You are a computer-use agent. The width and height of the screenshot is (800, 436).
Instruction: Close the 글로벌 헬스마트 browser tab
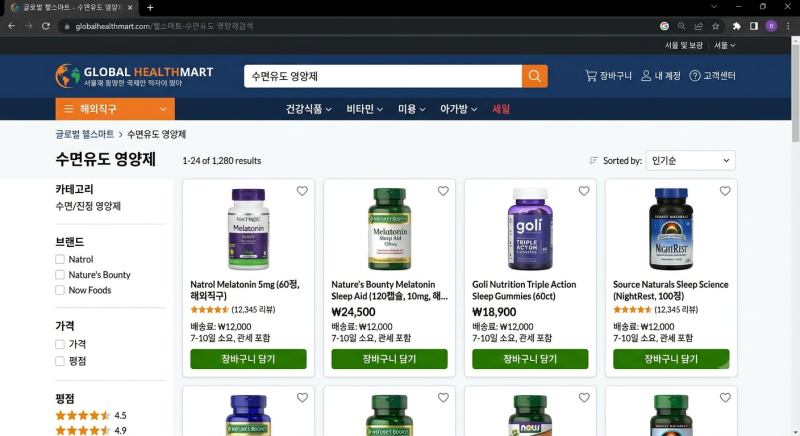(130, 8)
